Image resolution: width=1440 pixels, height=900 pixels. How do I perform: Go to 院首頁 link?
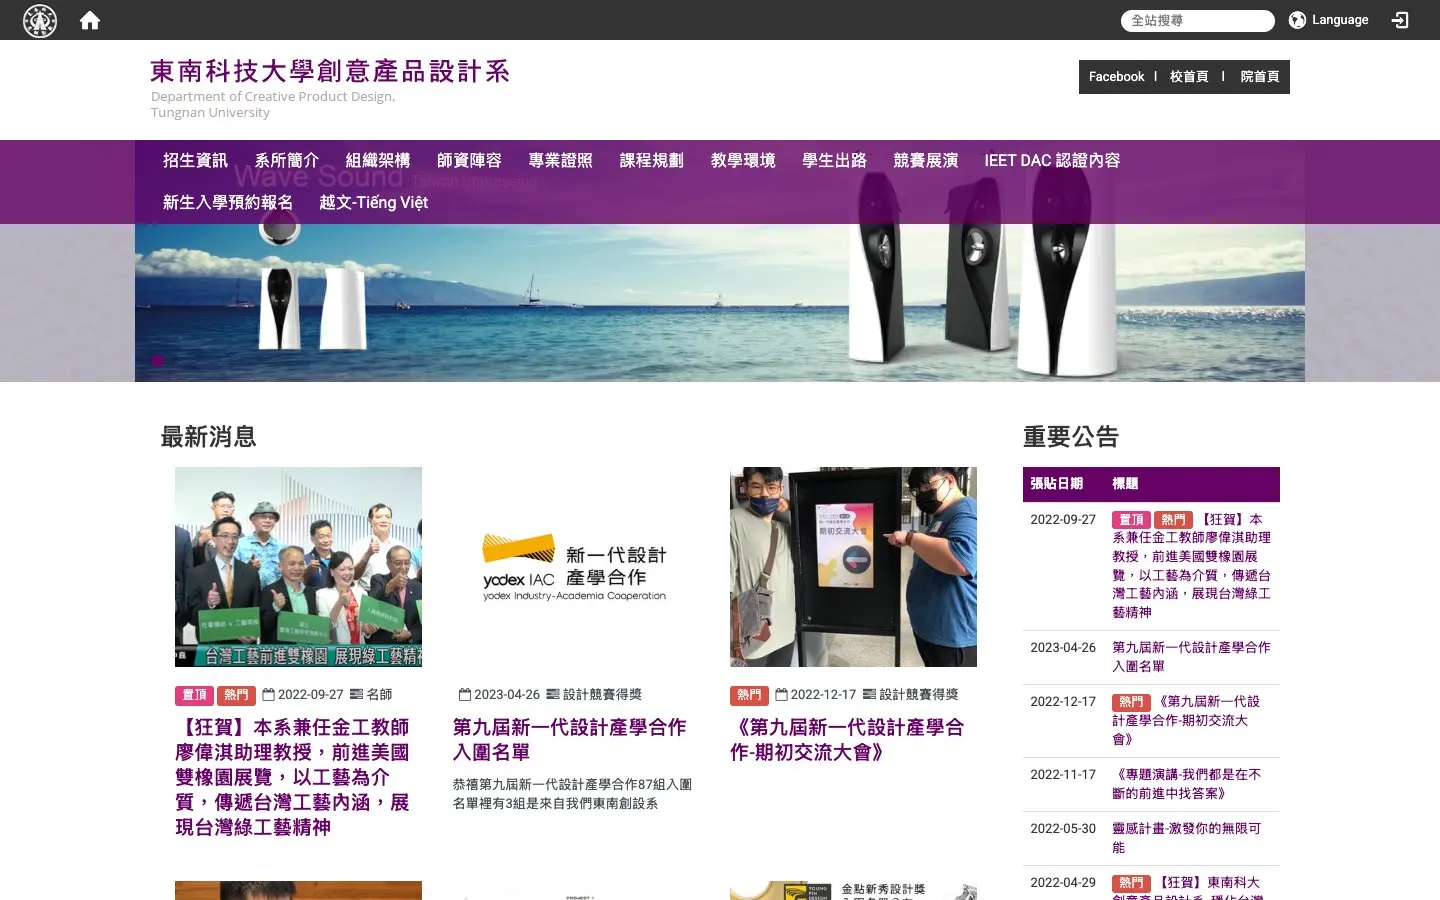click(x=1260, y=77)
